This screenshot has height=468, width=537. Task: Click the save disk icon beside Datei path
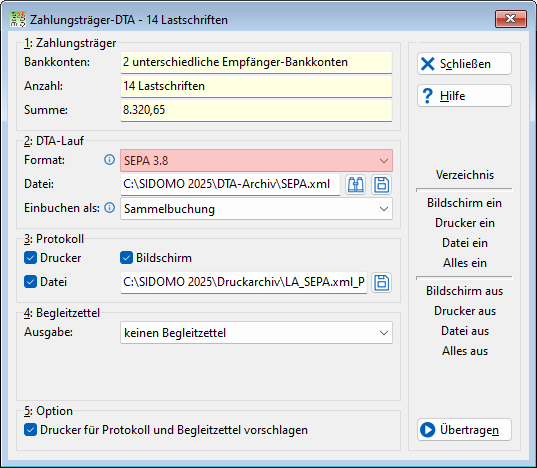pyautogui.click(x=382, y=185)
